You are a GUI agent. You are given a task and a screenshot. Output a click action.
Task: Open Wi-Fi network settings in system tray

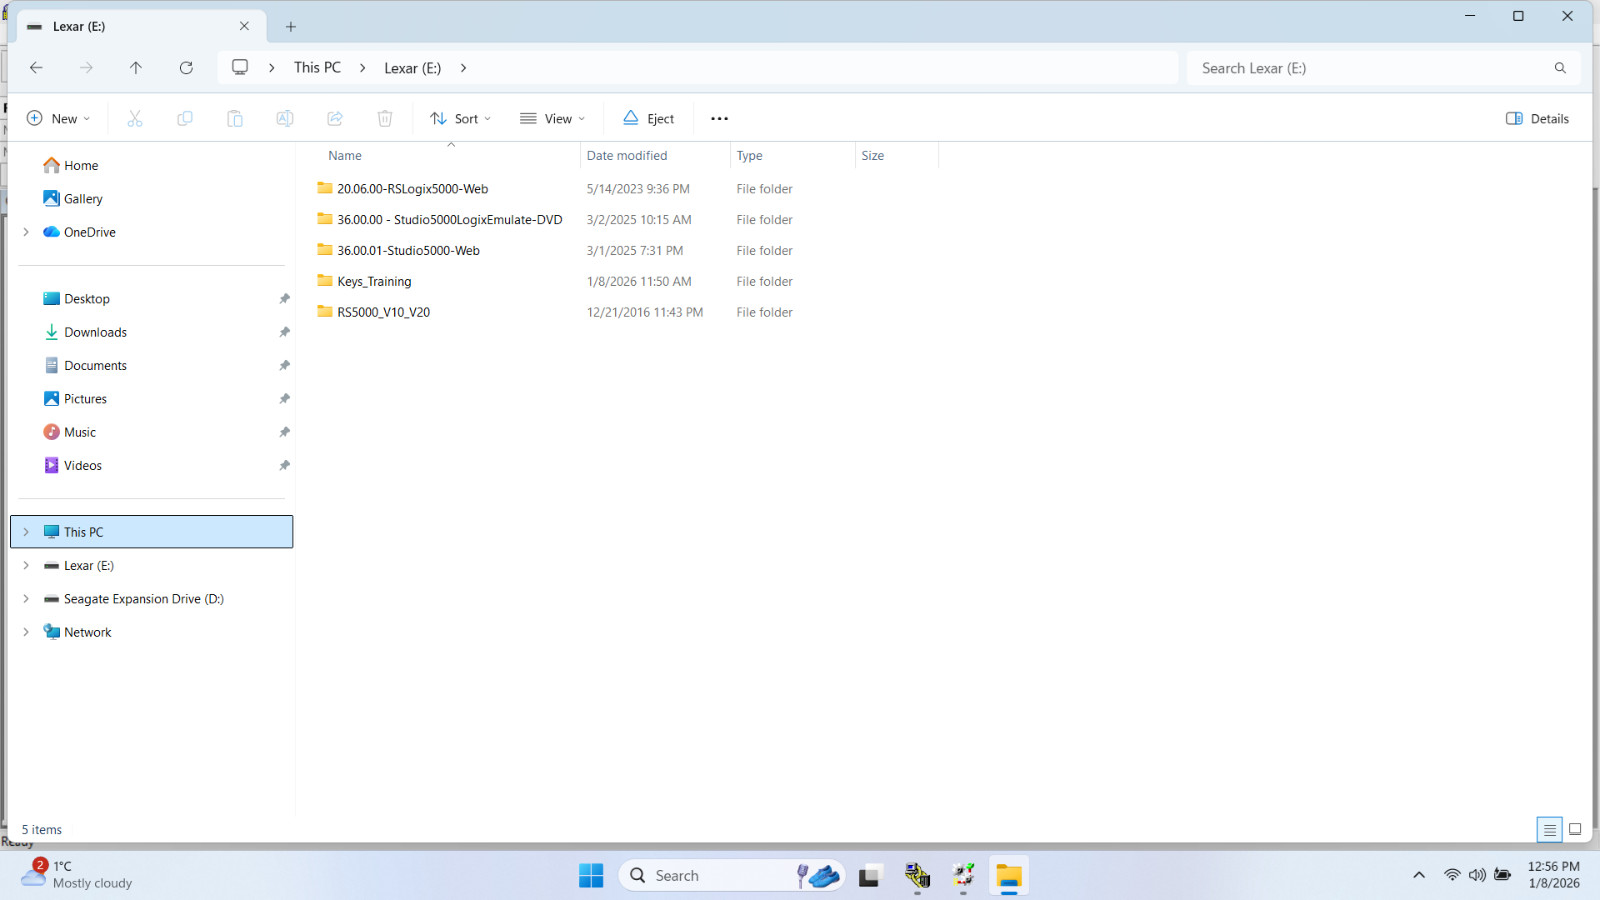(1452, 875)
